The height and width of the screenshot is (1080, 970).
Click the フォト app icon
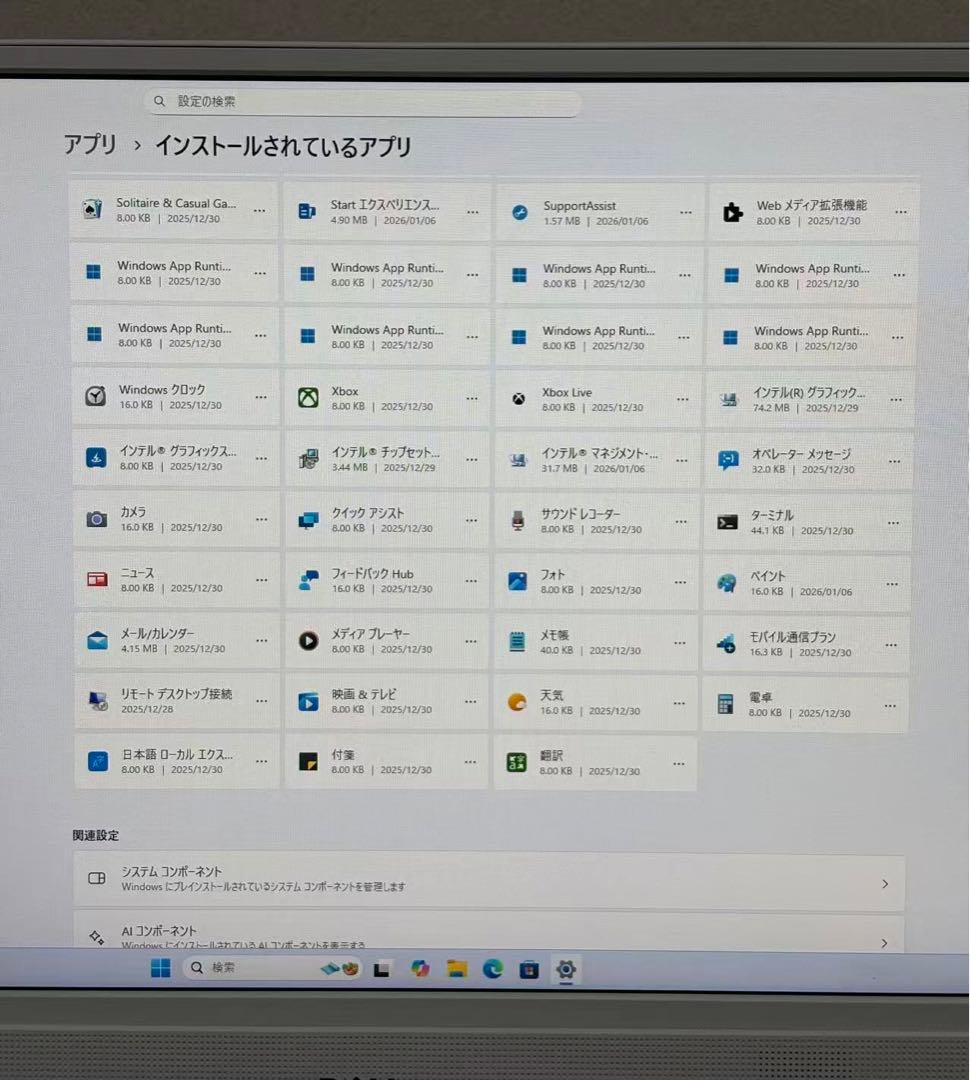point(518,581)
